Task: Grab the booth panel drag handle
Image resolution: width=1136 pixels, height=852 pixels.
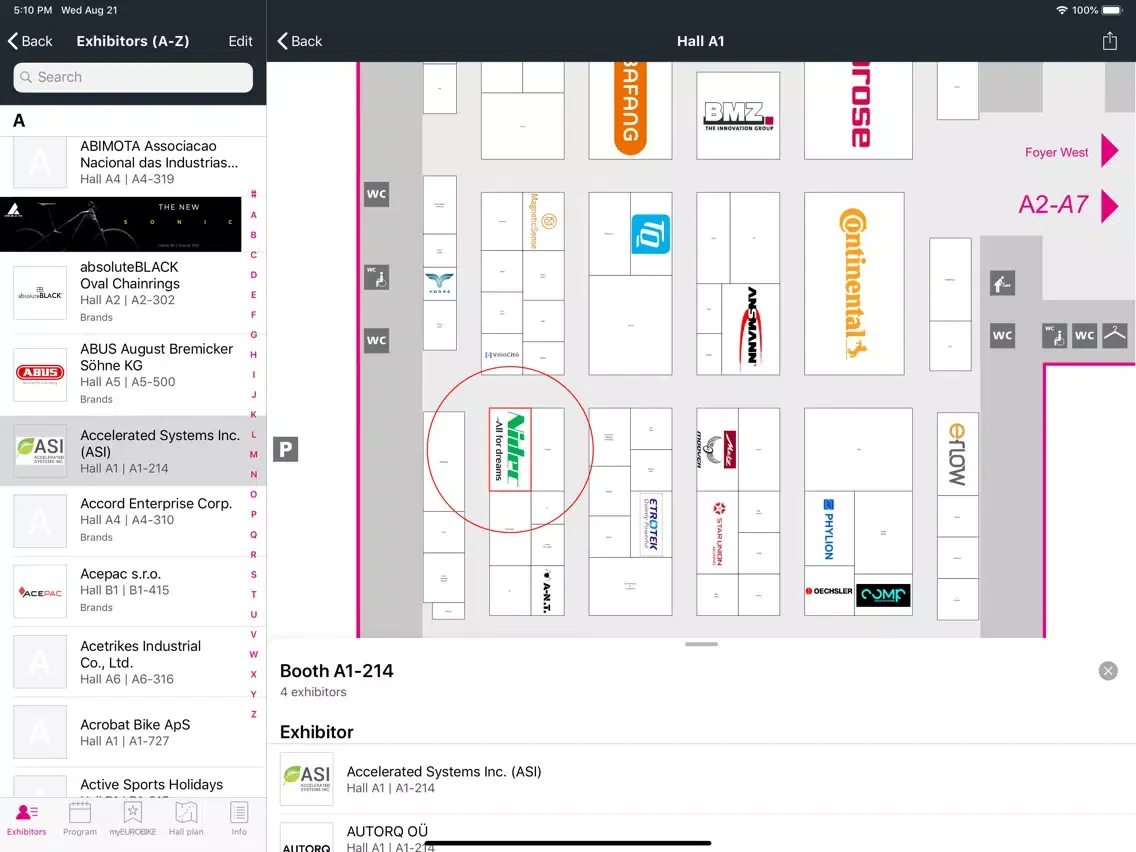Action: coord(701,644)
